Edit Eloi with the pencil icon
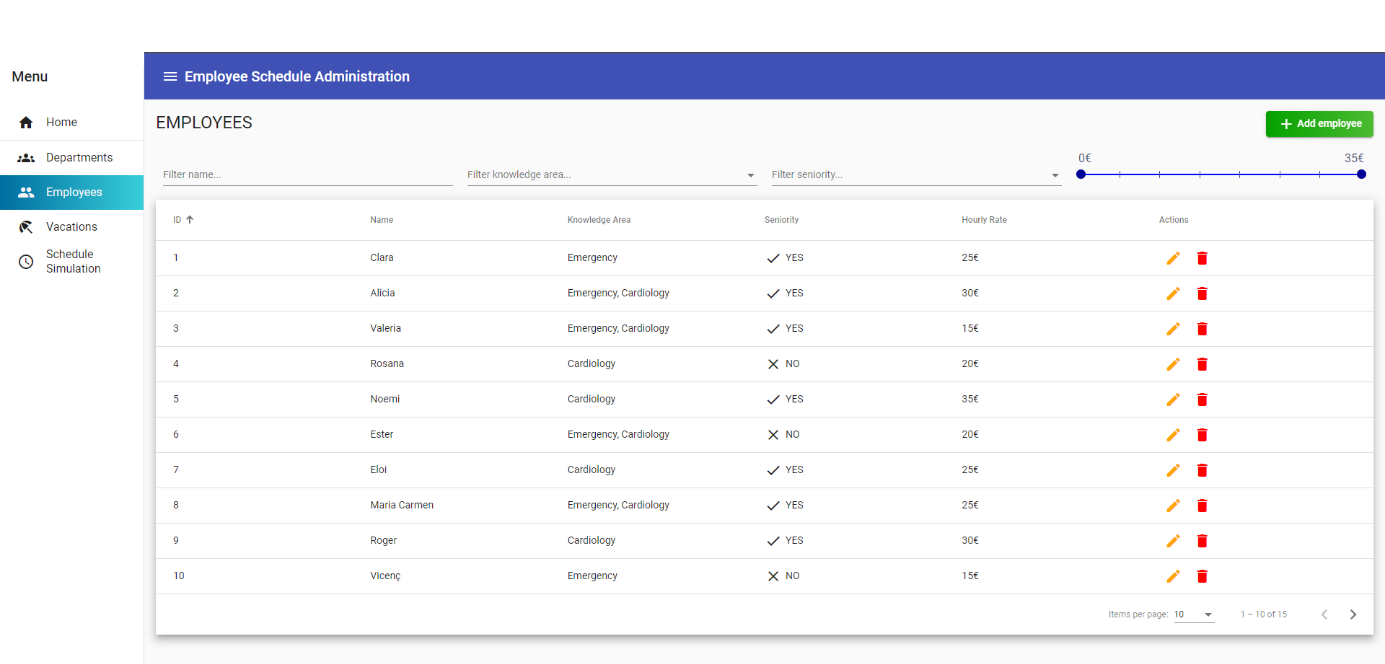Screen dimensions: 1385x664 click(1173, 470)
